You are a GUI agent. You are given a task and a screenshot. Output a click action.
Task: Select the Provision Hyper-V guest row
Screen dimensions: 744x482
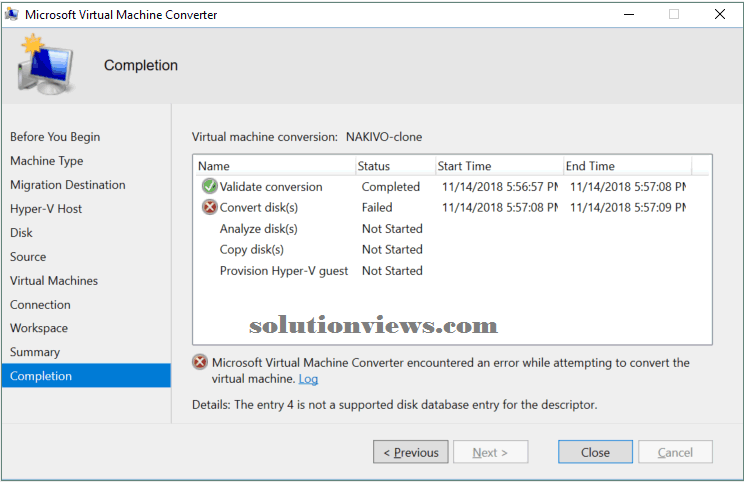point(452,270)
